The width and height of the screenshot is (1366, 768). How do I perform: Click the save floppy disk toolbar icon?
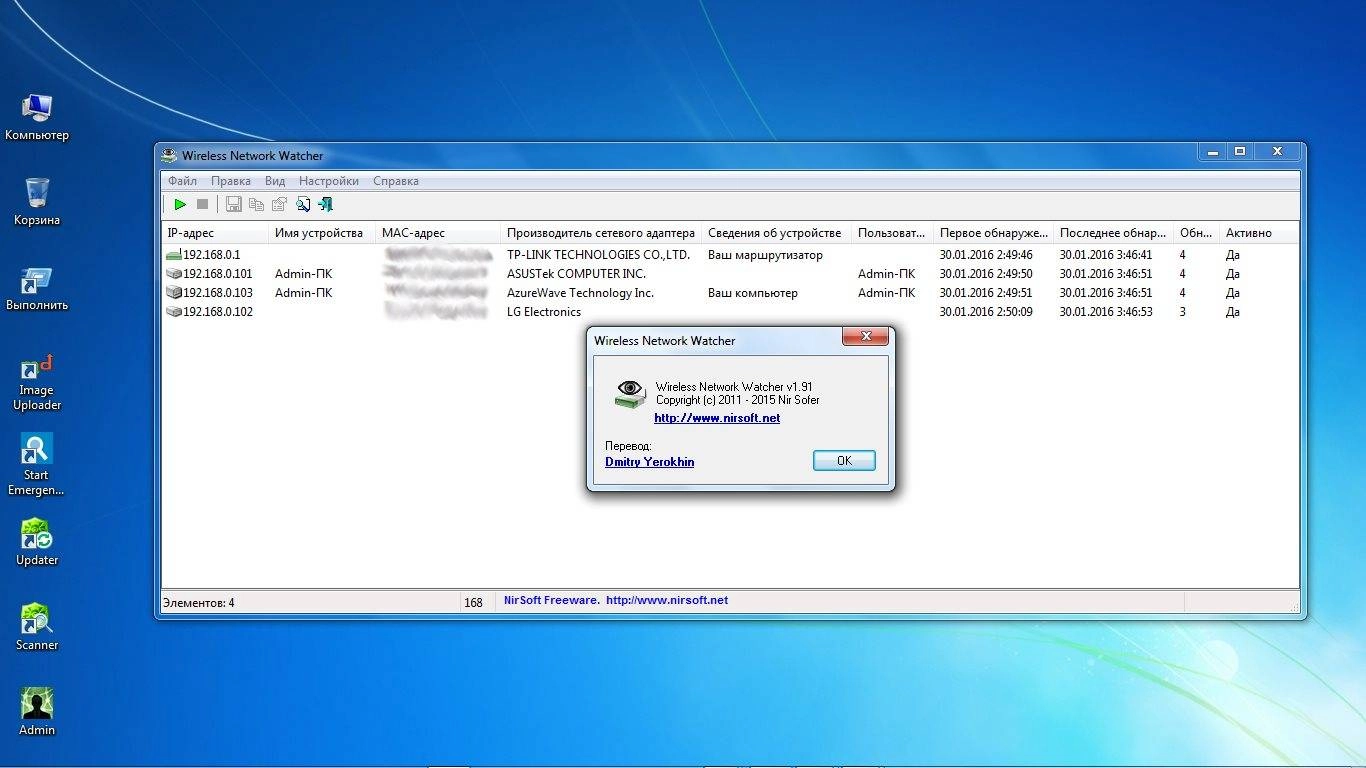point(234,204)
